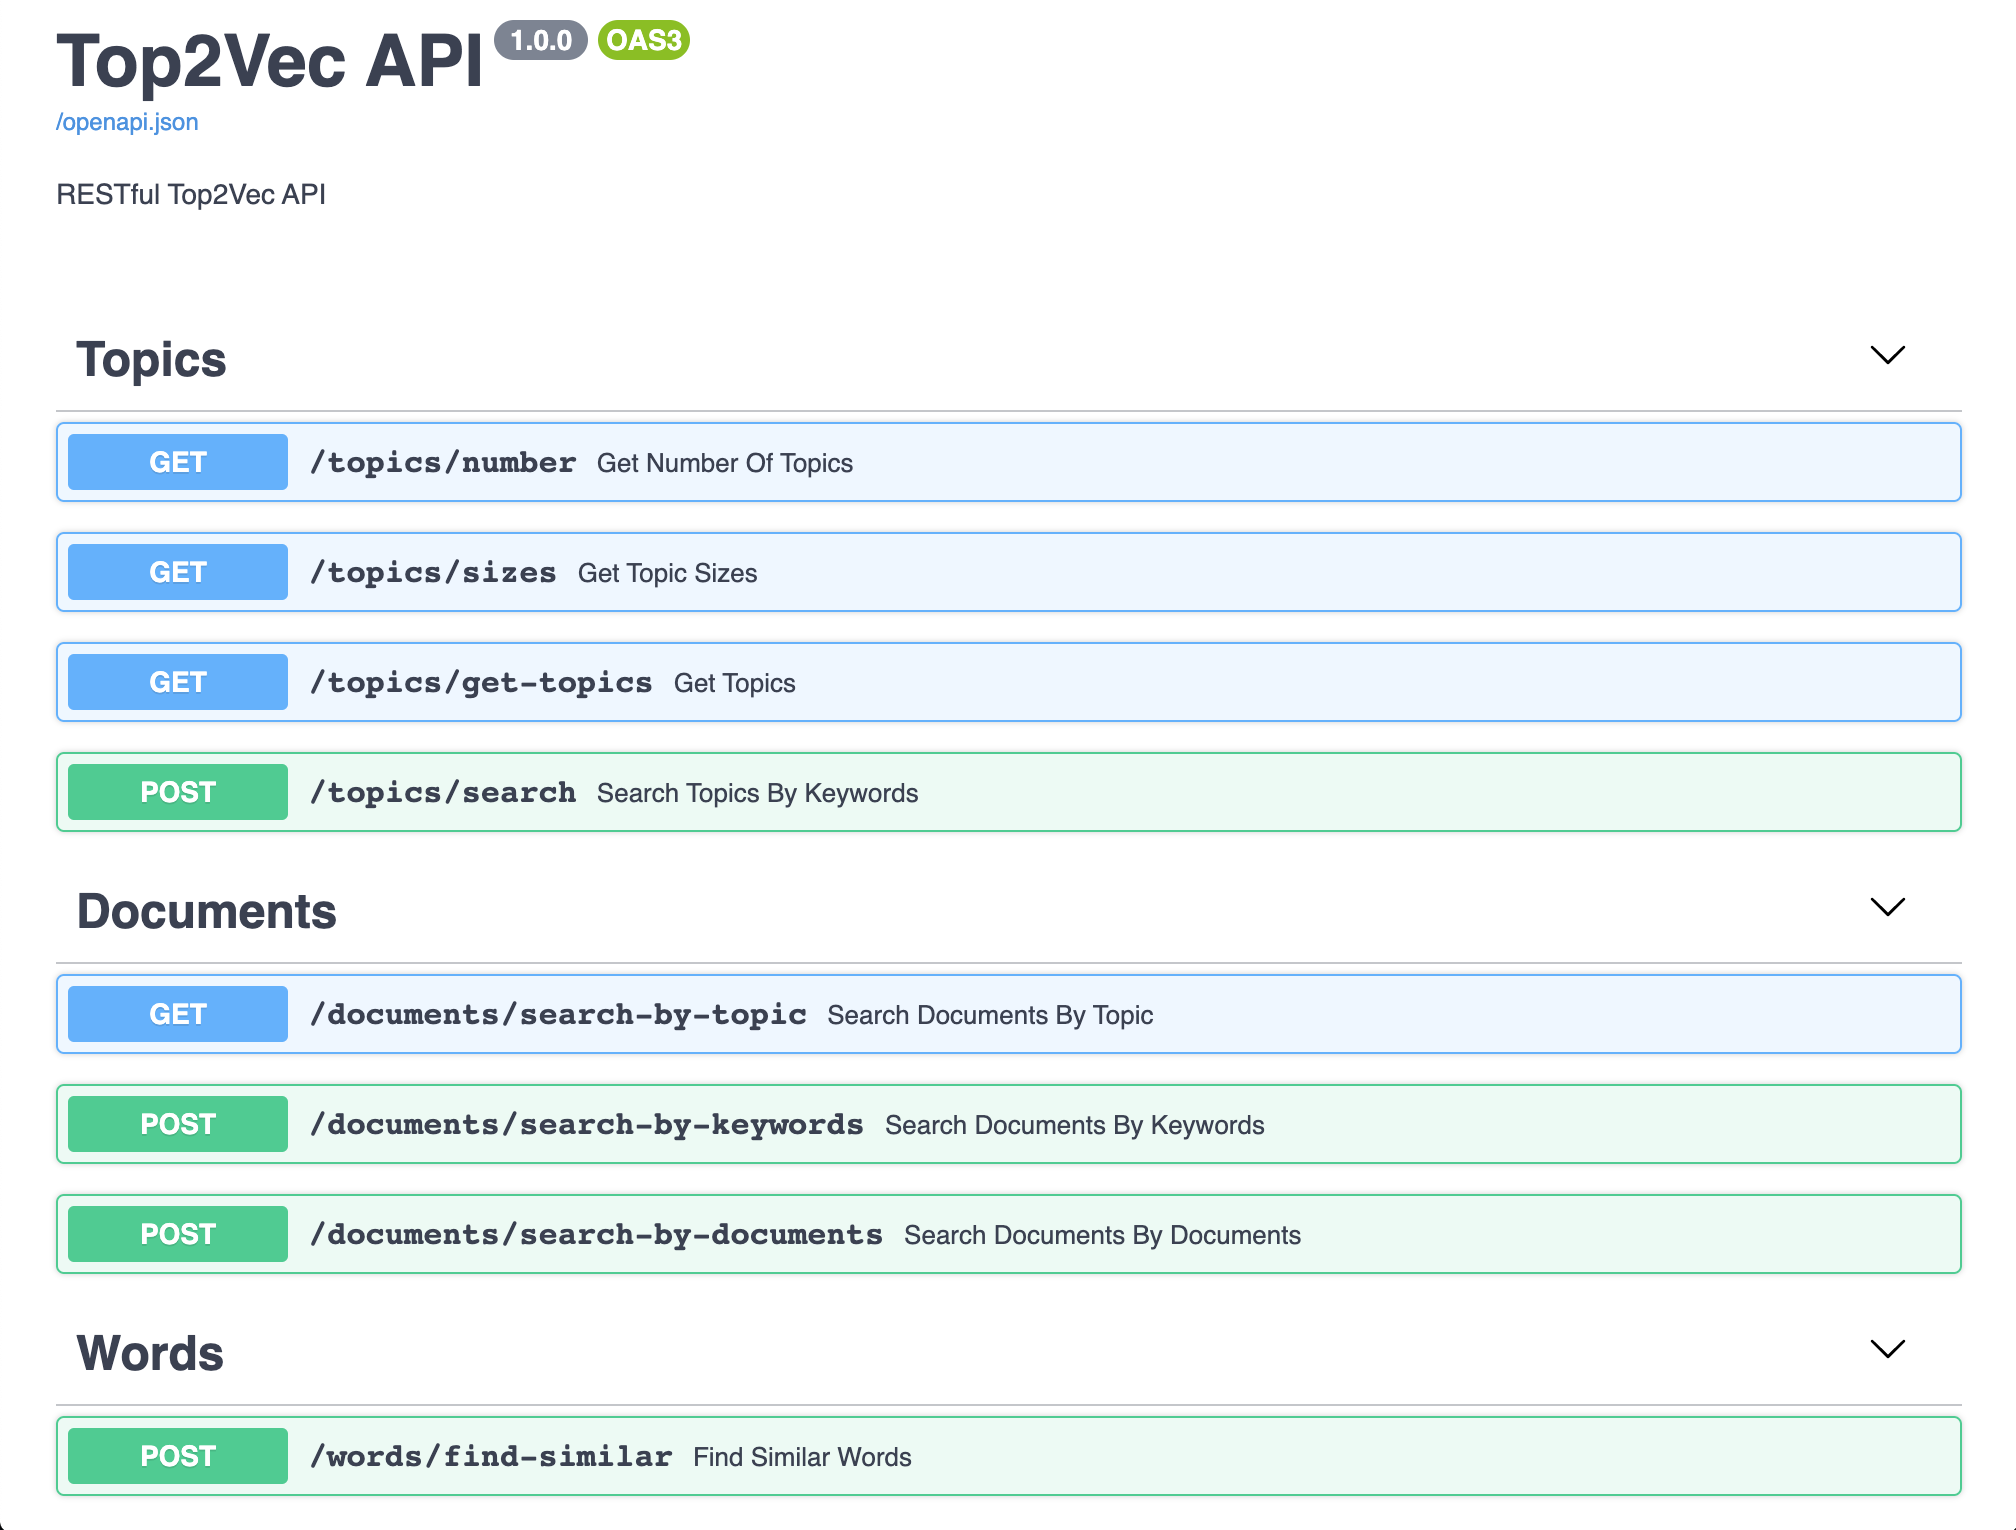2016x1530 pixels.
Task: Open the Get Number Of Topics operation
Action: (724, 463)
